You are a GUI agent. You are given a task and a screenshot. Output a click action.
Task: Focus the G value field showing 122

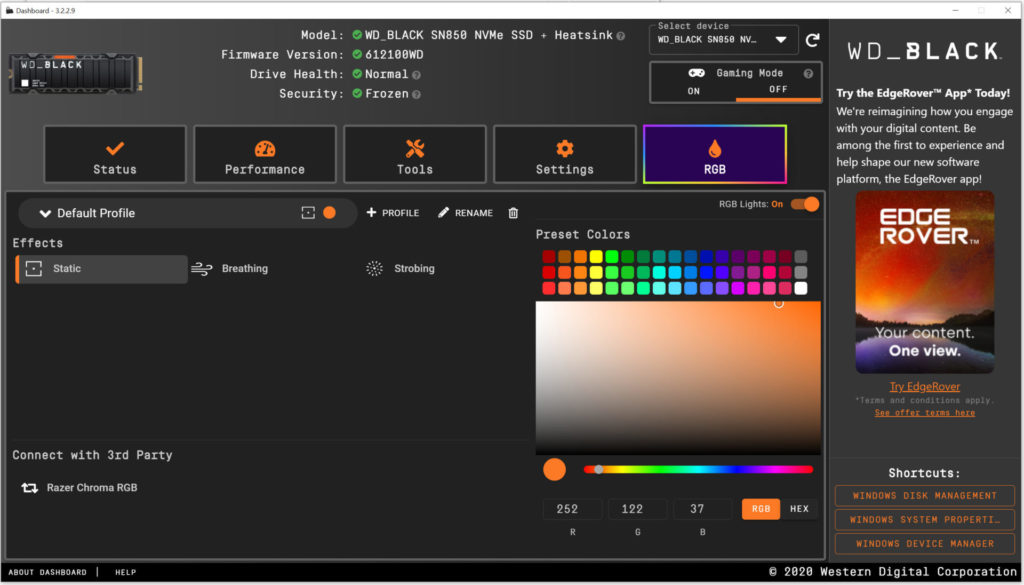tap(637, 509)
